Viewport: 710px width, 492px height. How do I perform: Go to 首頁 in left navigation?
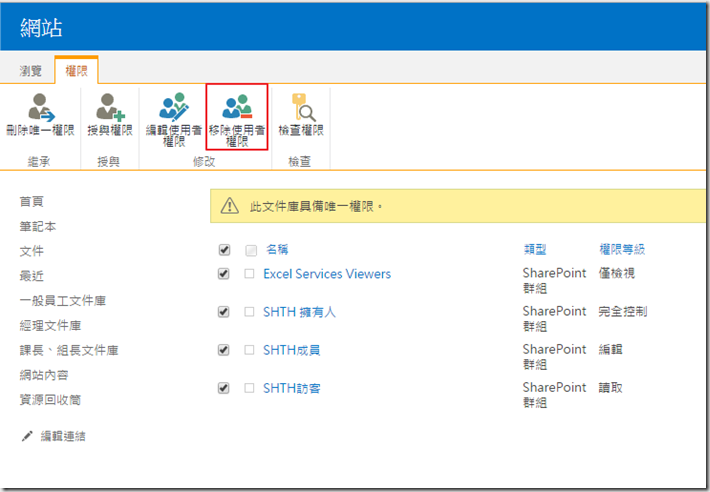(x=32, y=202)
